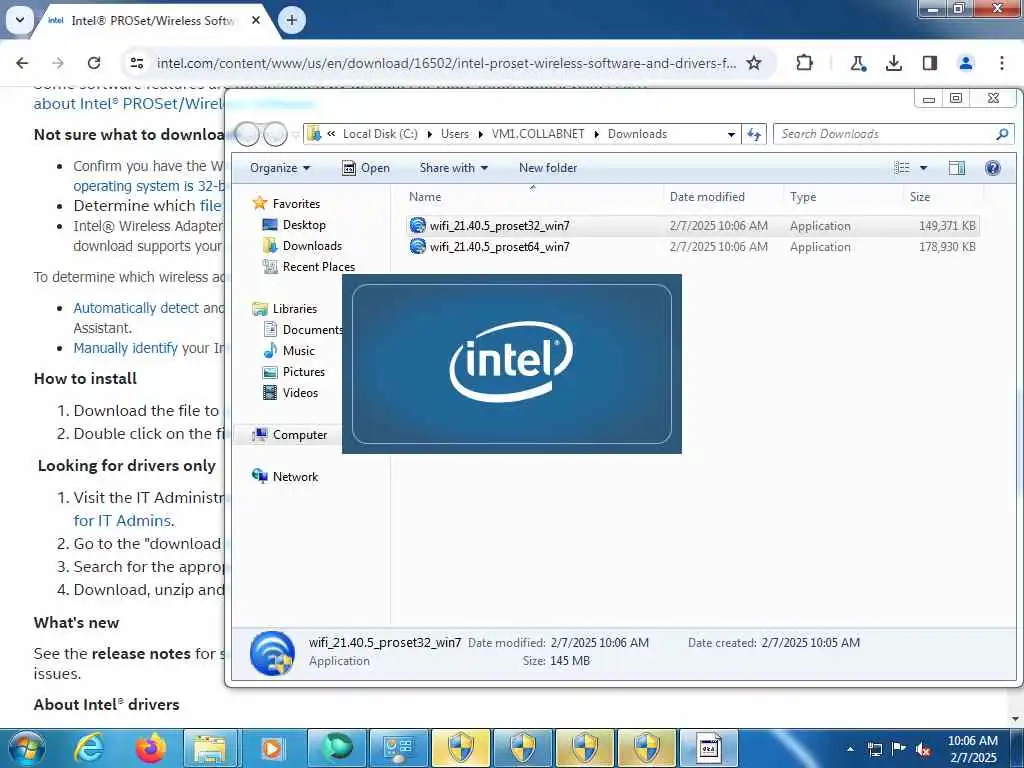The width and height of the screenshot is (1024, 768).
Task: Open Chrome downloads tray icon
Action: point(893,63)
